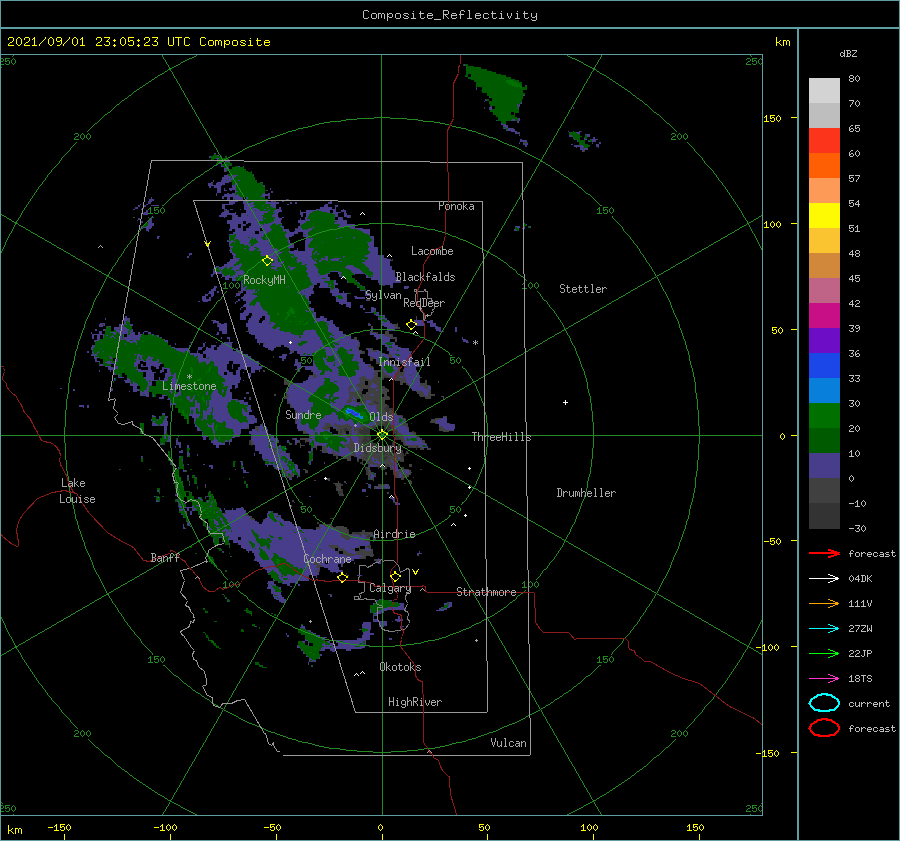Click yellow diamond marker right of Cochrane
The image size is (900, 841).
point(342,577)
